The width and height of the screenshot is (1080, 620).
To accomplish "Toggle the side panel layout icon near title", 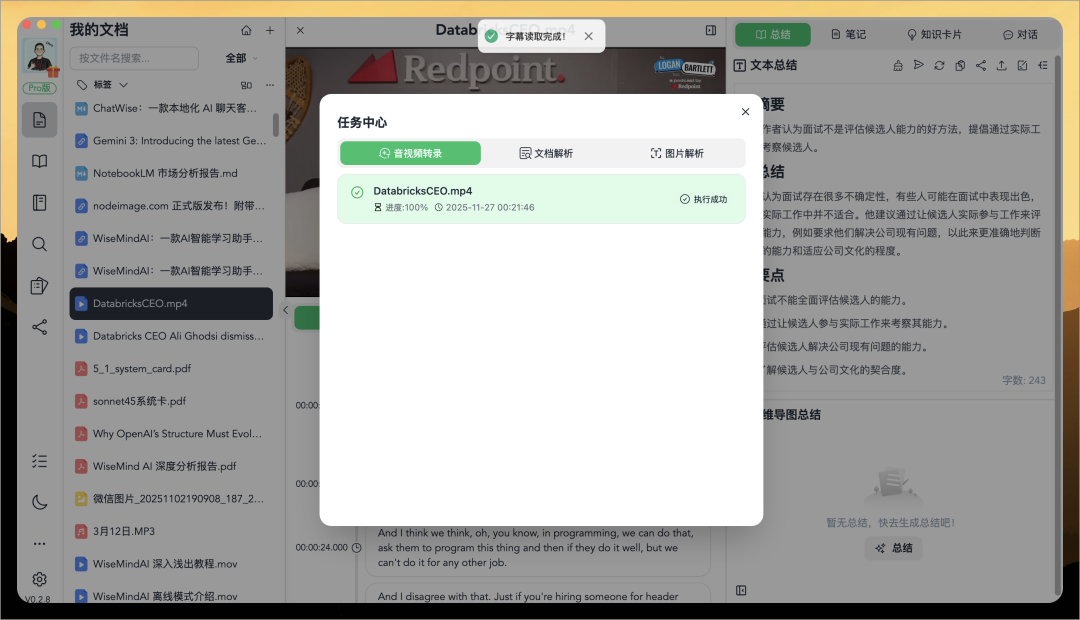I will pyautogui.click(x=711, y=30).
